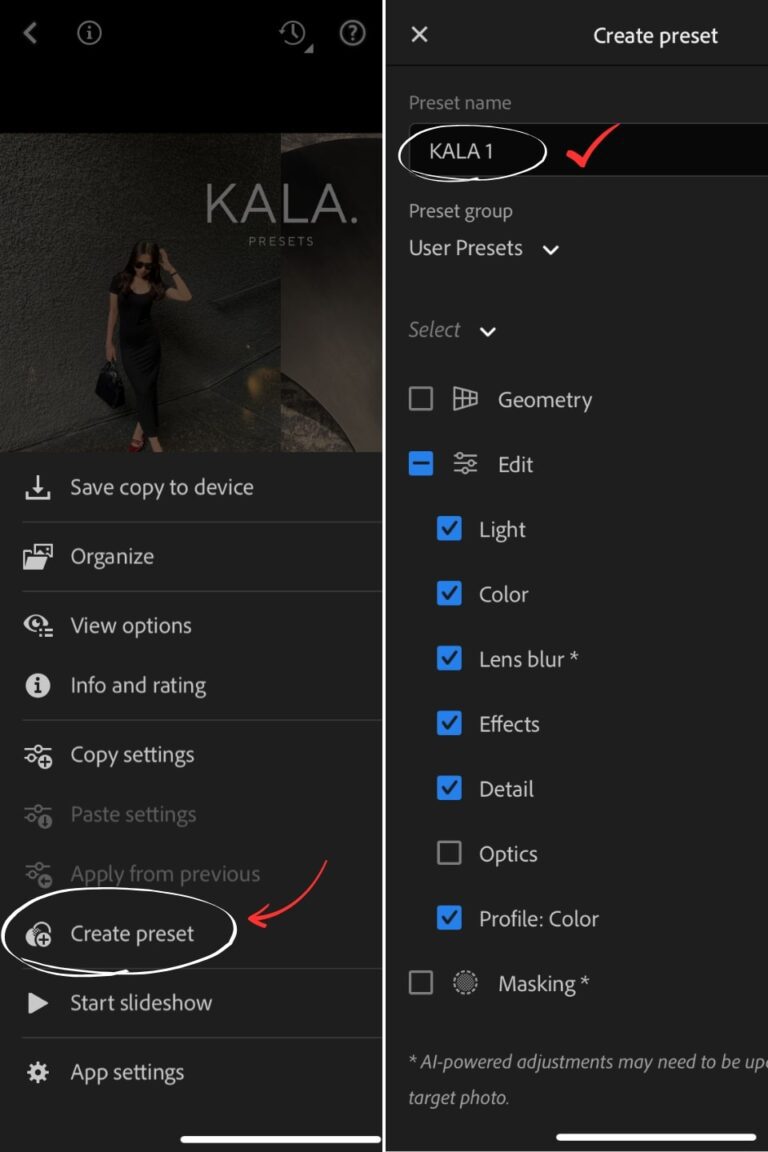This screenshot has width=768, height=1152.
Task: Close the Create preset panel
Action: (x=420, y=35)
